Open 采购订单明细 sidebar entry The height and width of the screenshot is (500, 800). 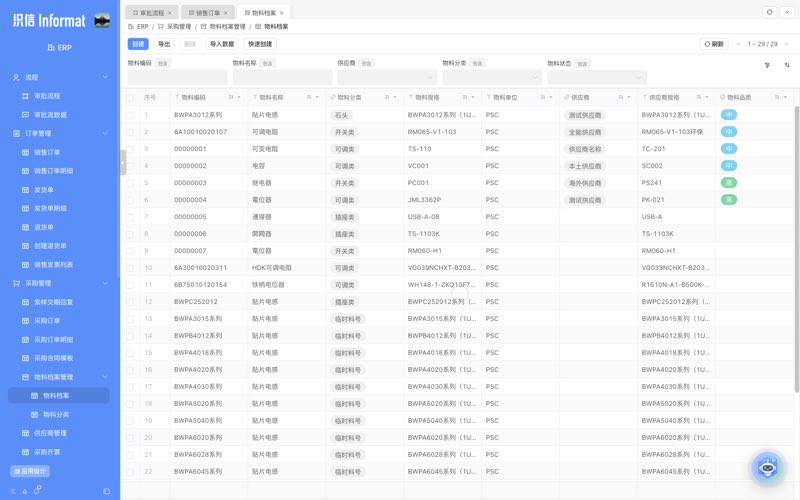click(x=53, y=339)
